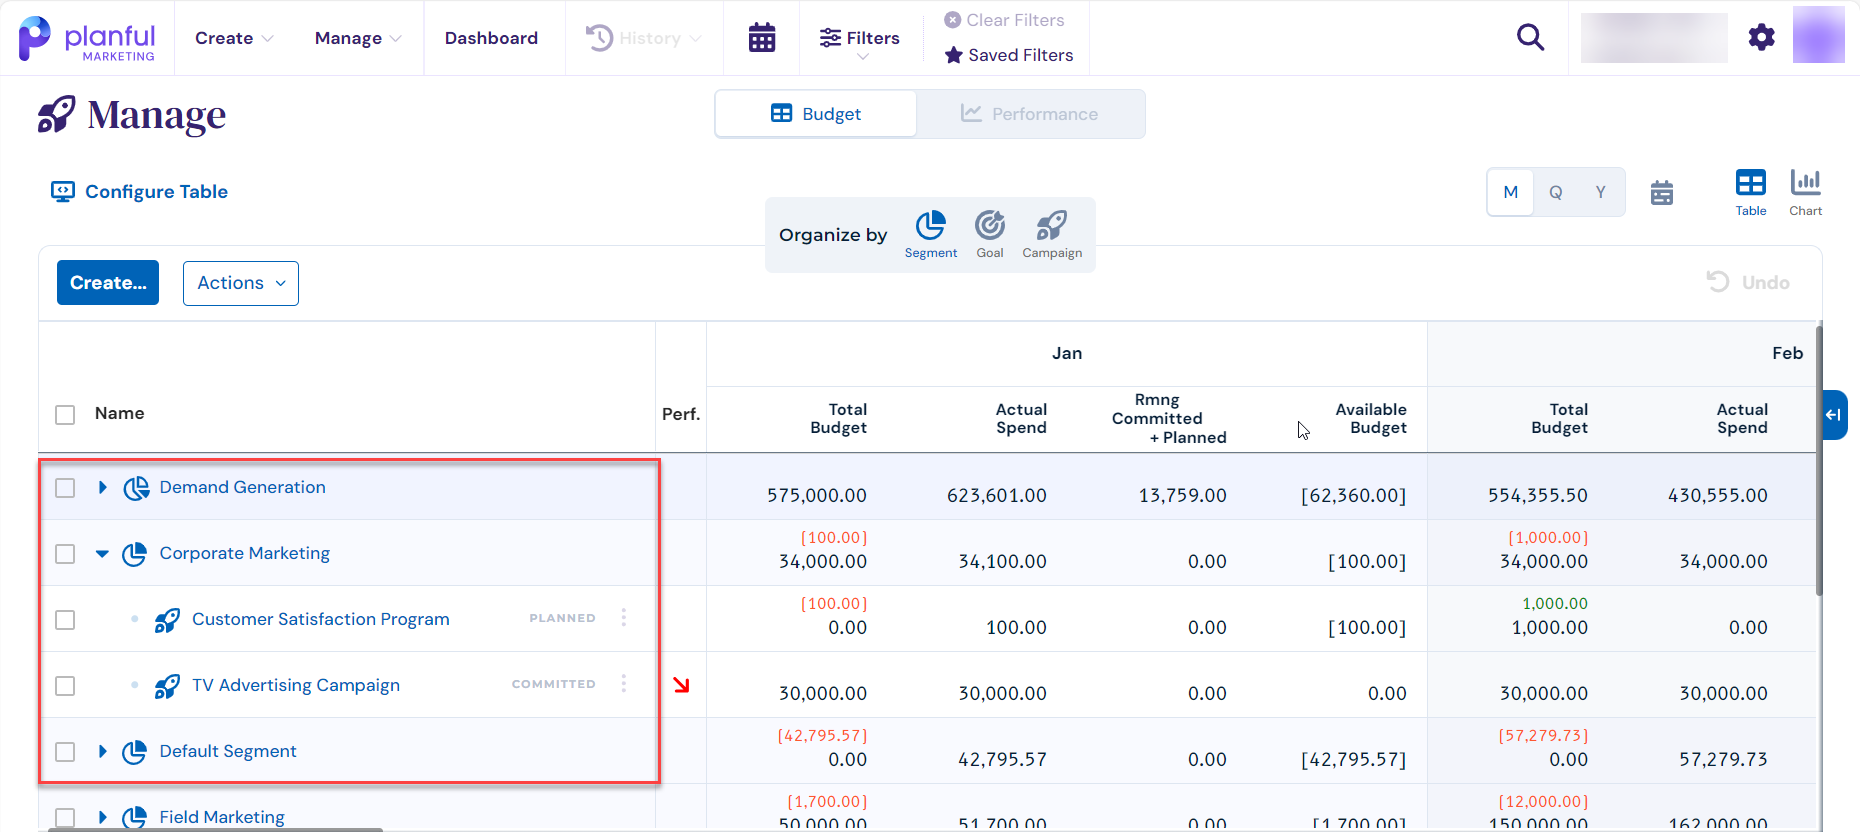
Task: Open the History dropdown
Action: (643, 38)
